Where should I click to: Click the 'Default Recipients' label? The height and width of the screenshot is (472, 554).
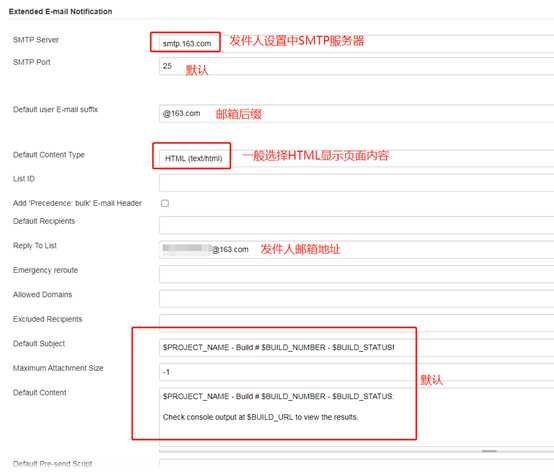44,221
